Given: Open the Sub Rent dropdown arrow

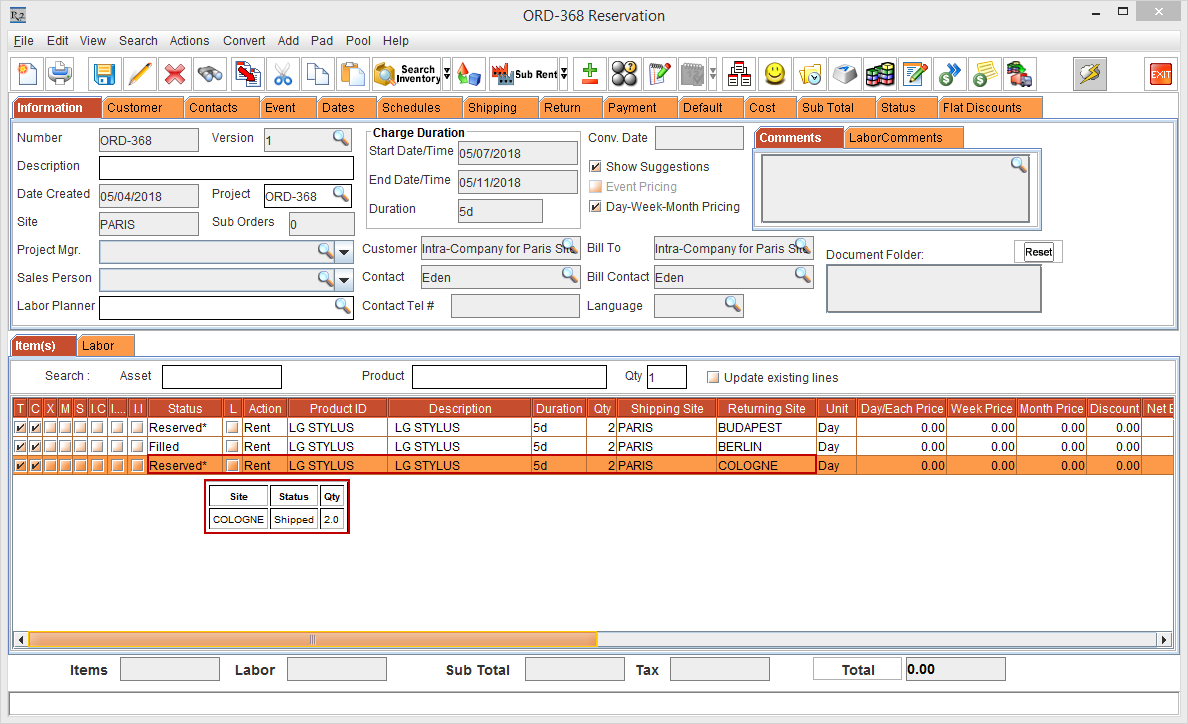Looking at the screenshot, I should (x=564, y=74).
